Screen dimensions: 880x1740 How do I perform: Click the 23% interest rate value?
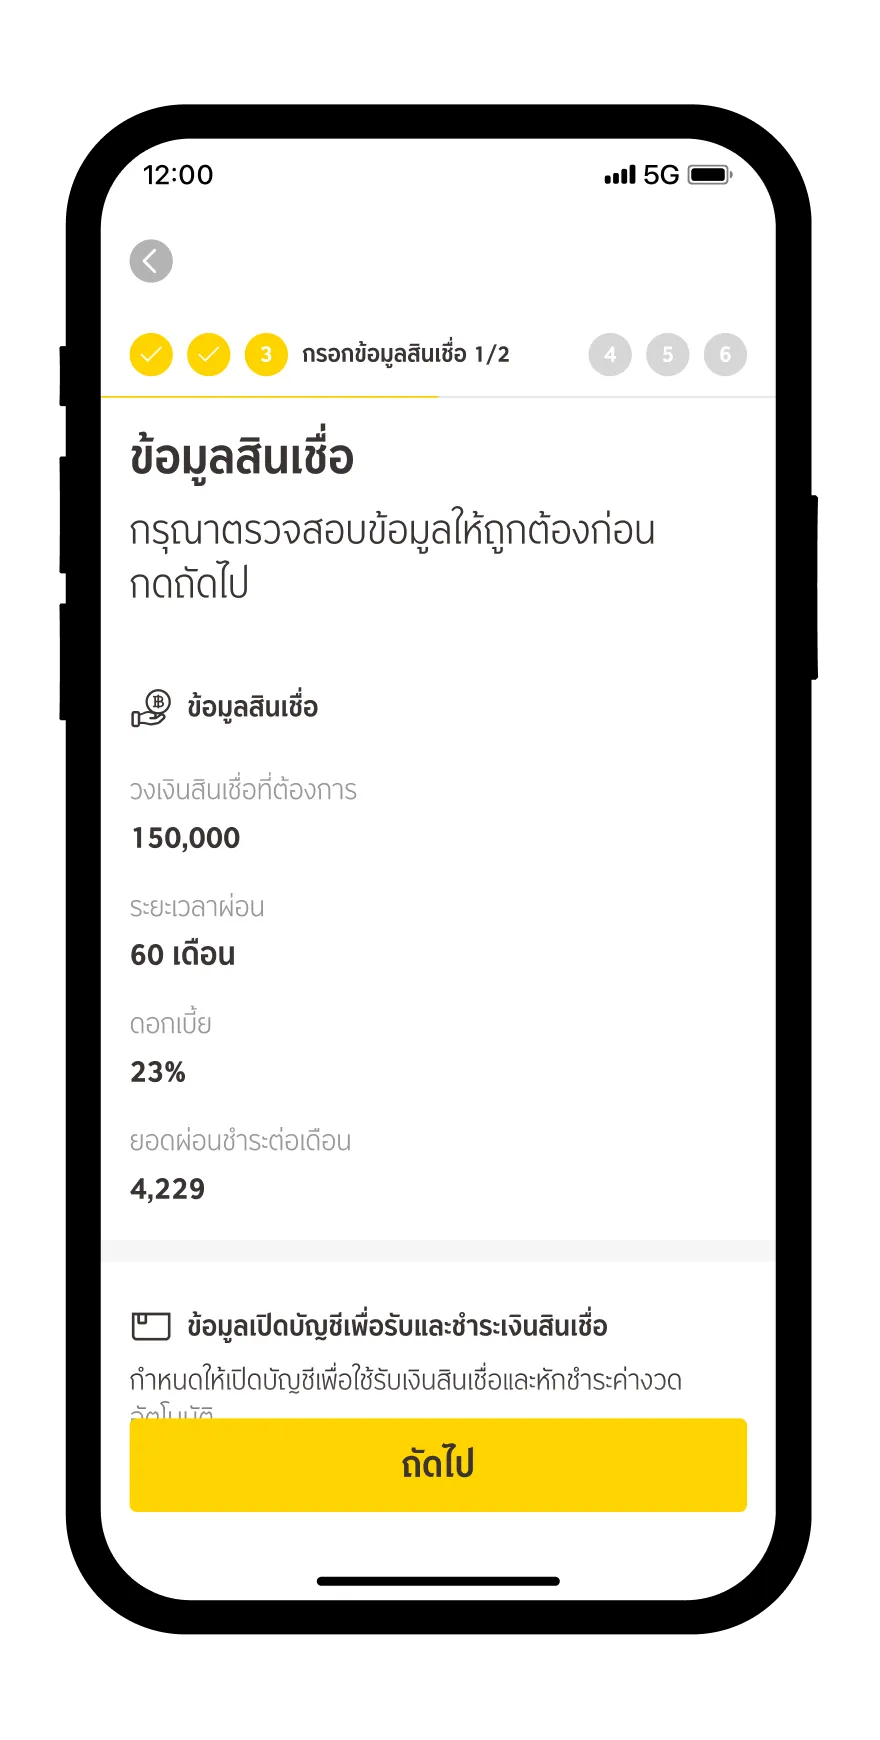(x=158, y=1072)
